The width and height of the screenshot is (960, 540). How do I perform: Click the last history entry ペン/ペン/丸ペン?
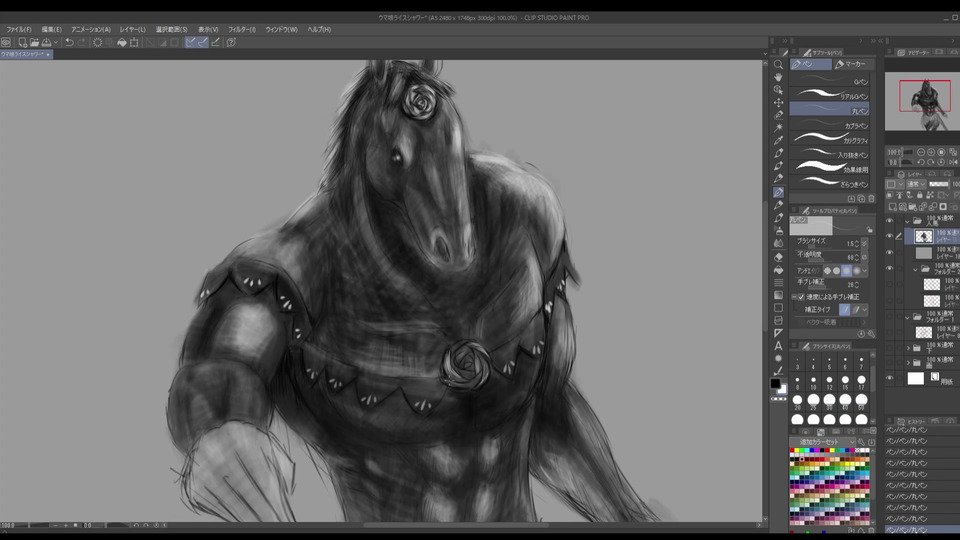(x=922, y=530)
